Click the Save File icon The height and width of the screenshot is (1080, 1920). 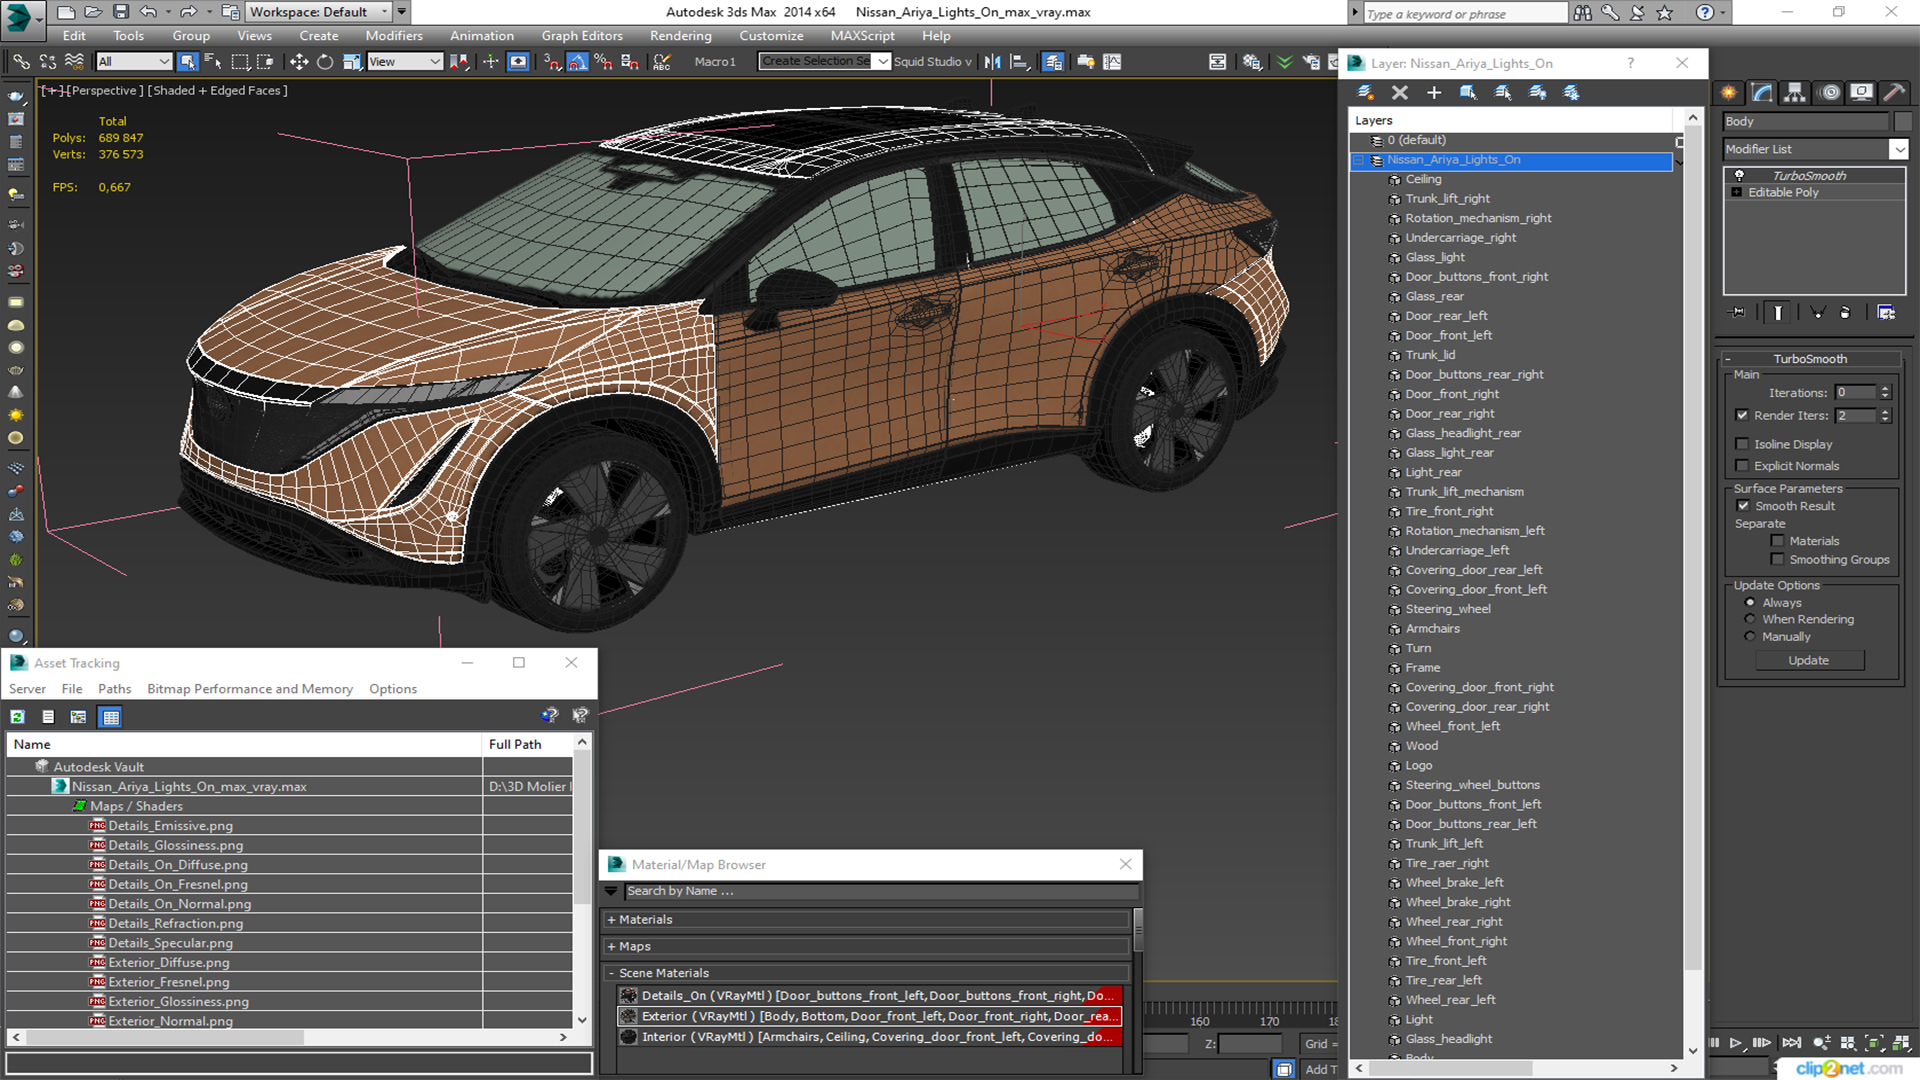(x=120, y=12)
